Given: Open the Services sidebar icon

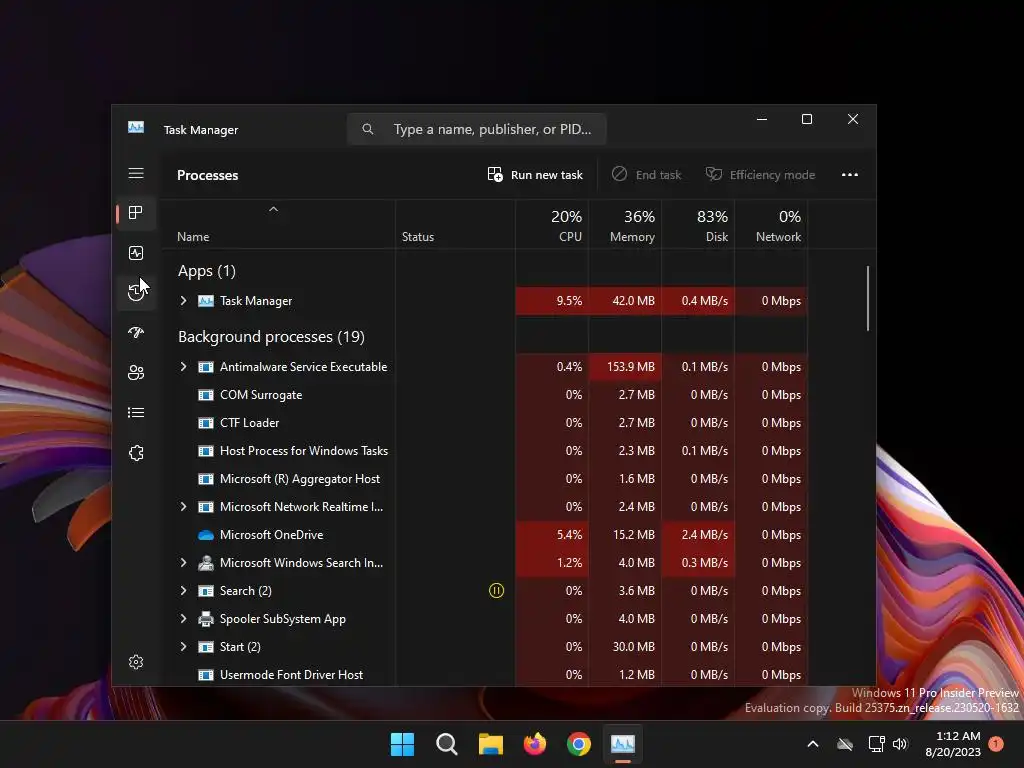Looking at the screenshot, I should tap(136, 453).
